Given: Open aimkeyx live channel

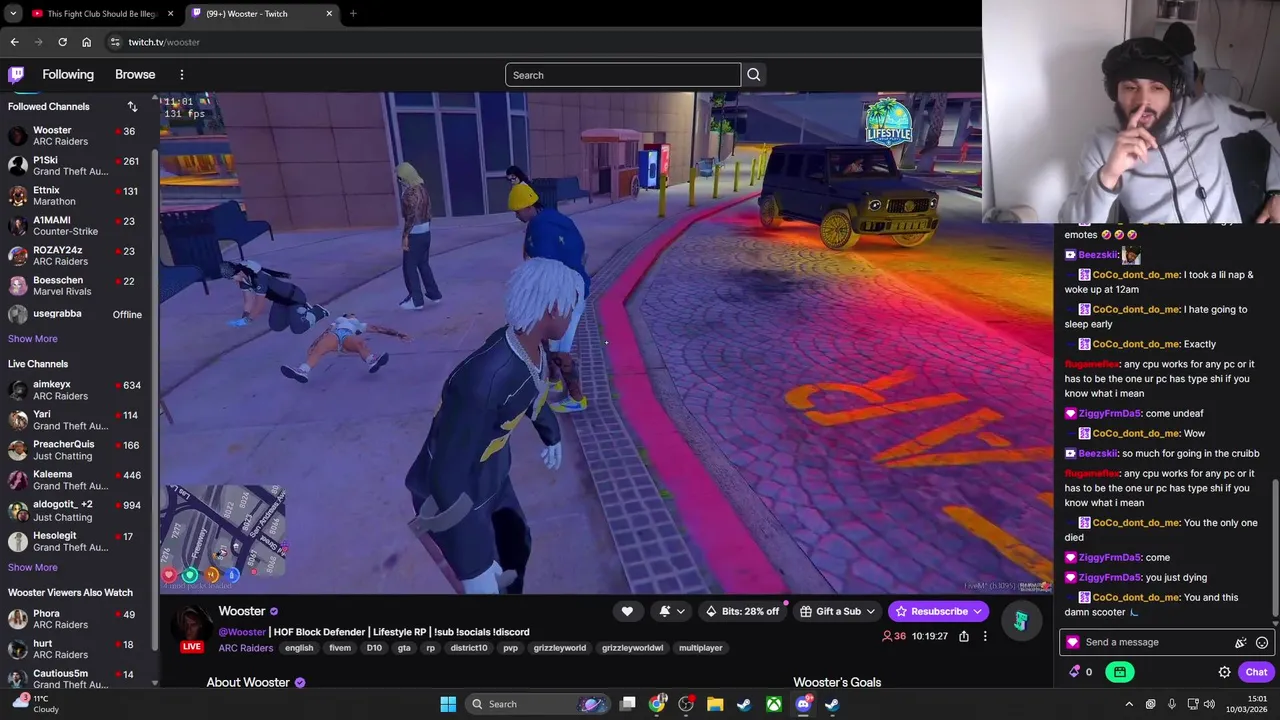Looking at the screenshot, I should (x=76, y=390).
